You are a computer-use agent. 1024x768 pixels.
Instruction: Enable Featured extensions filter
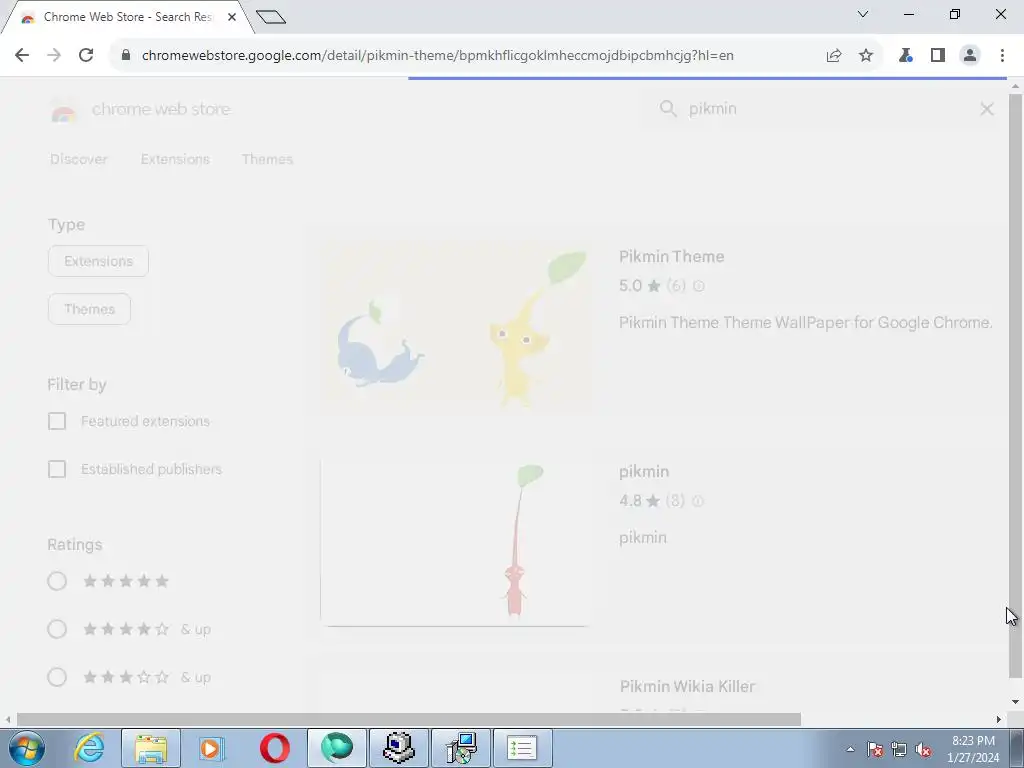(x=57, y=421)
